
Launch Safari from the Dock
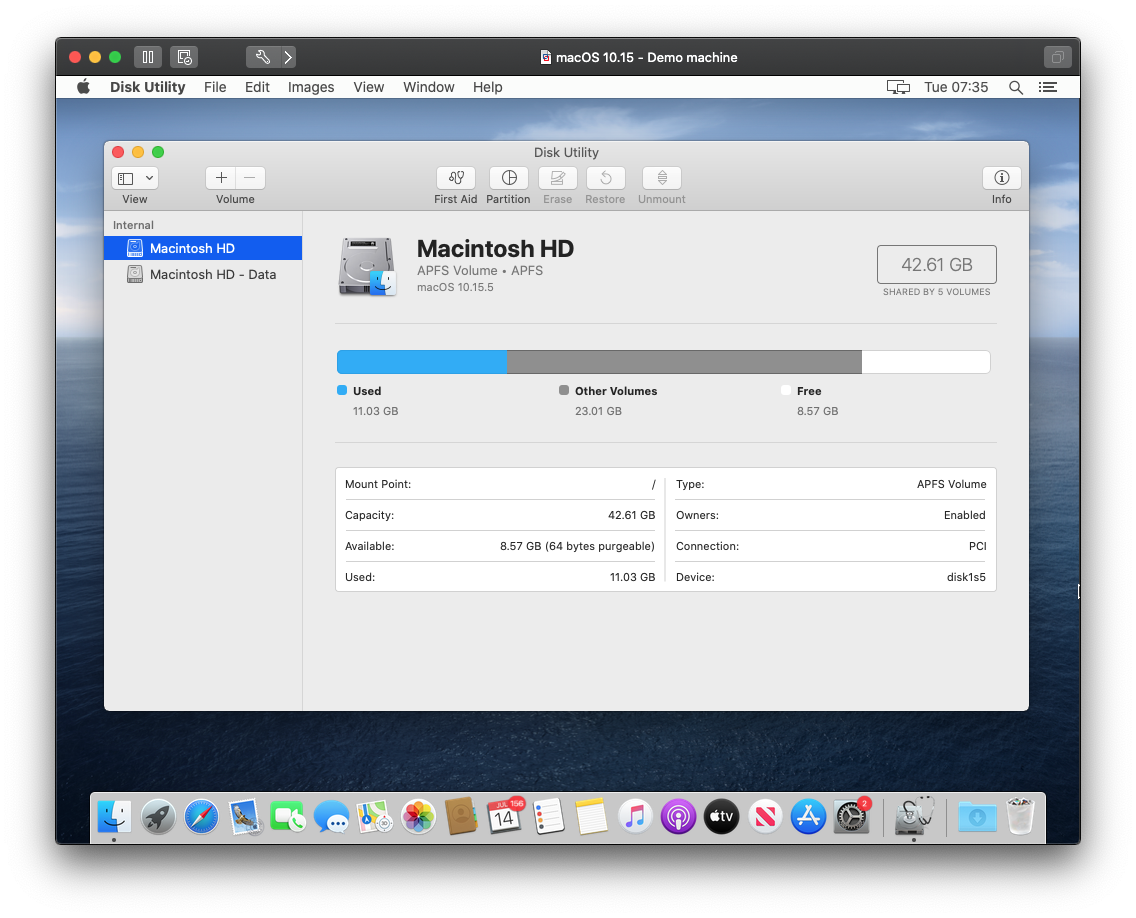click(201, 817)
